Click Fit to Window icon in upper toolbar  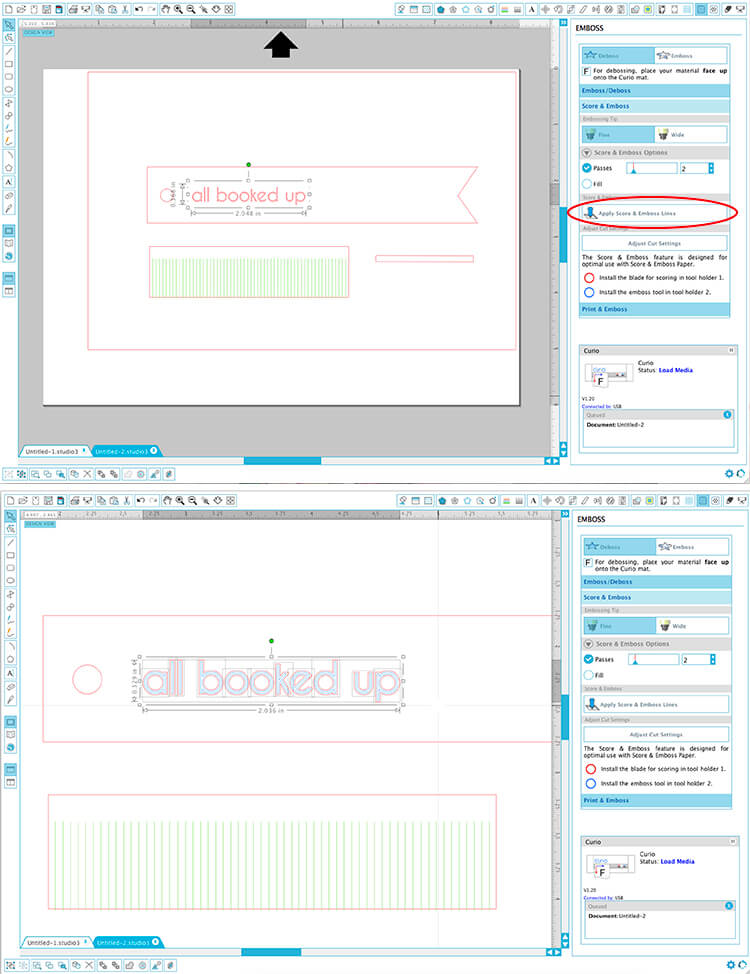pos(229,9)
